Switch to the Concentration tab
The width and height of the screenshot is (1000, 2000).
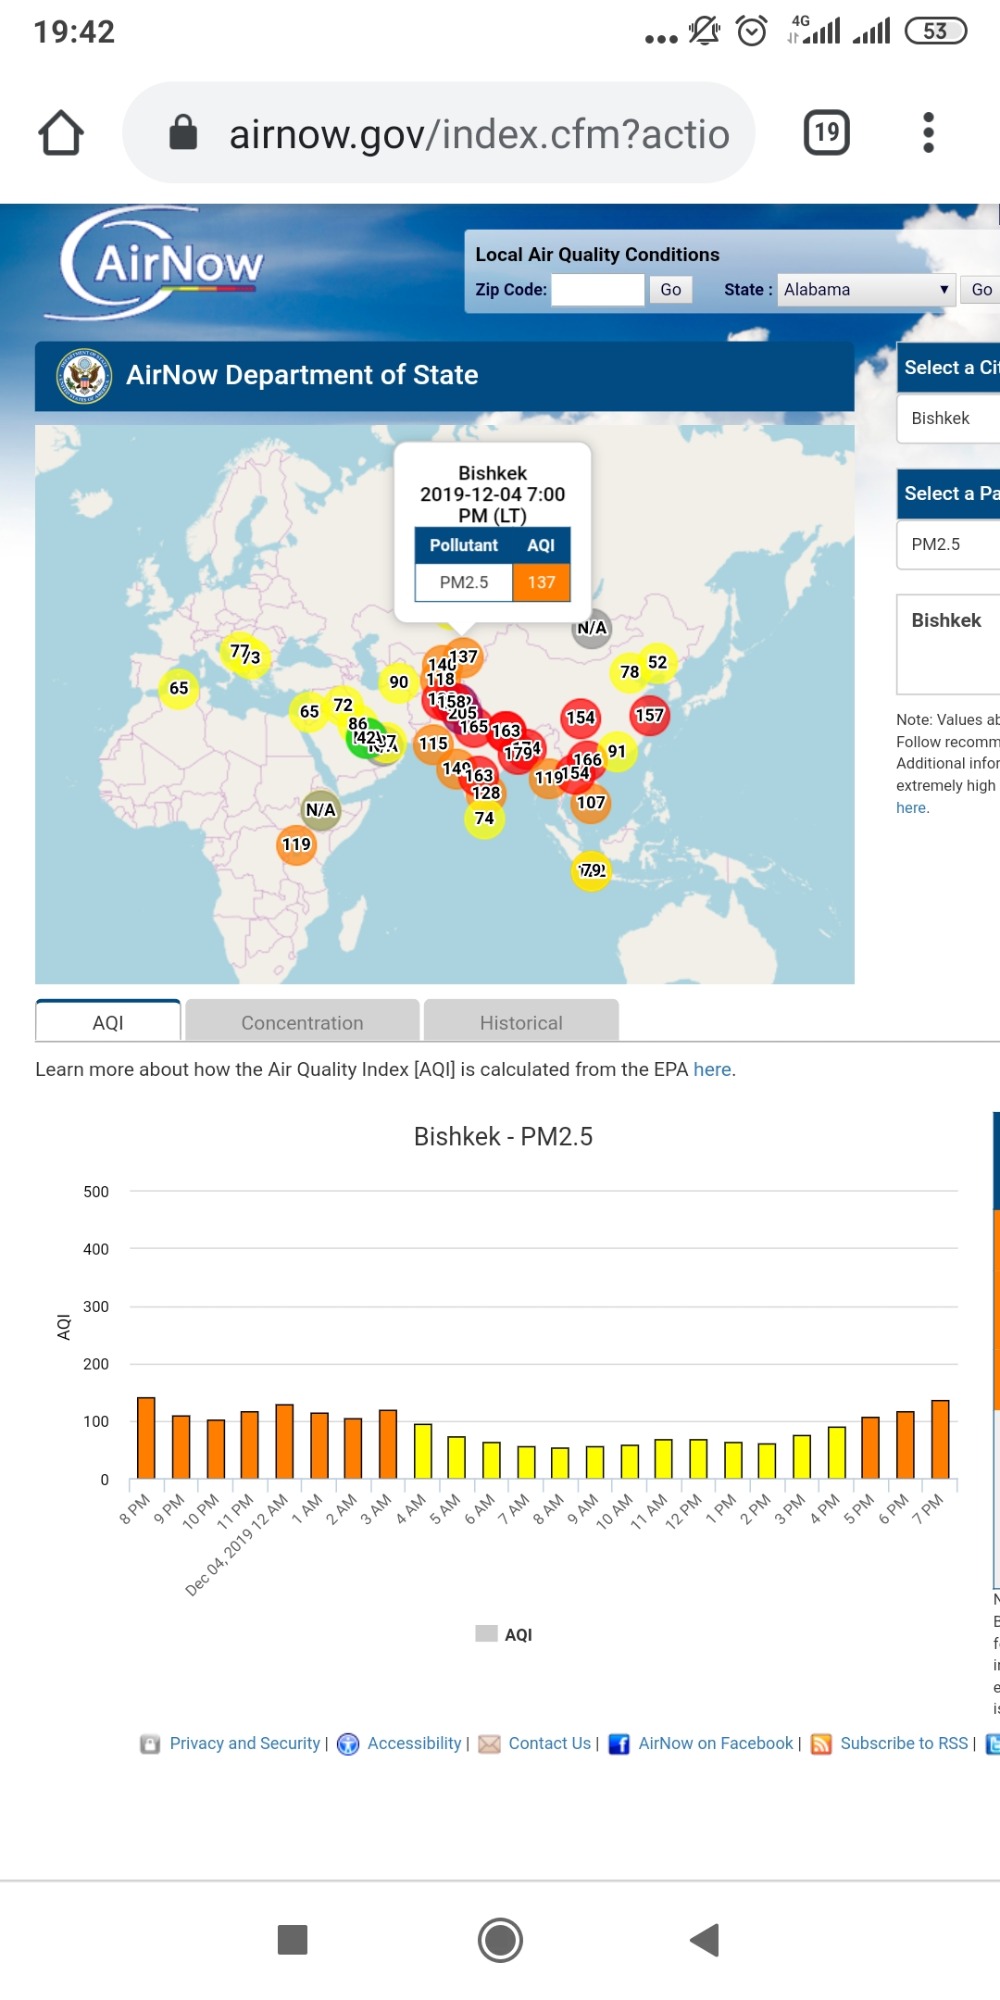coord(302,1022)
